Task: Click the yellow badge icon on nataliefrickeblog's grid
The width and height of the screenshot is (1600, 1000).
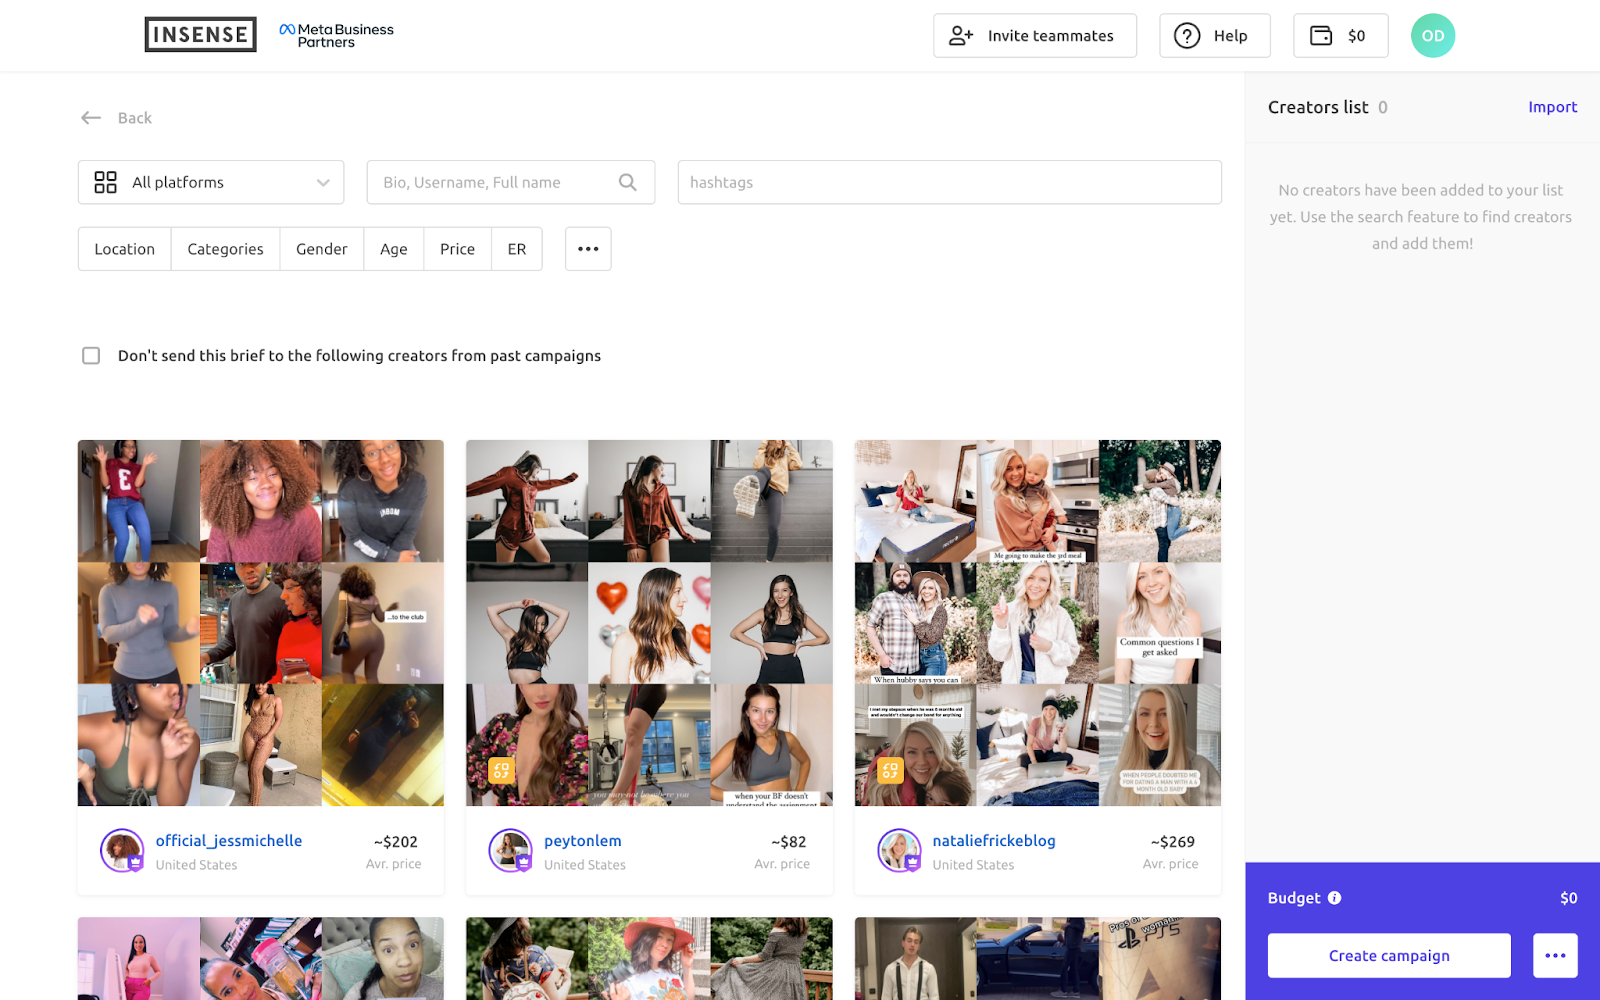Action: pos(890,770)
